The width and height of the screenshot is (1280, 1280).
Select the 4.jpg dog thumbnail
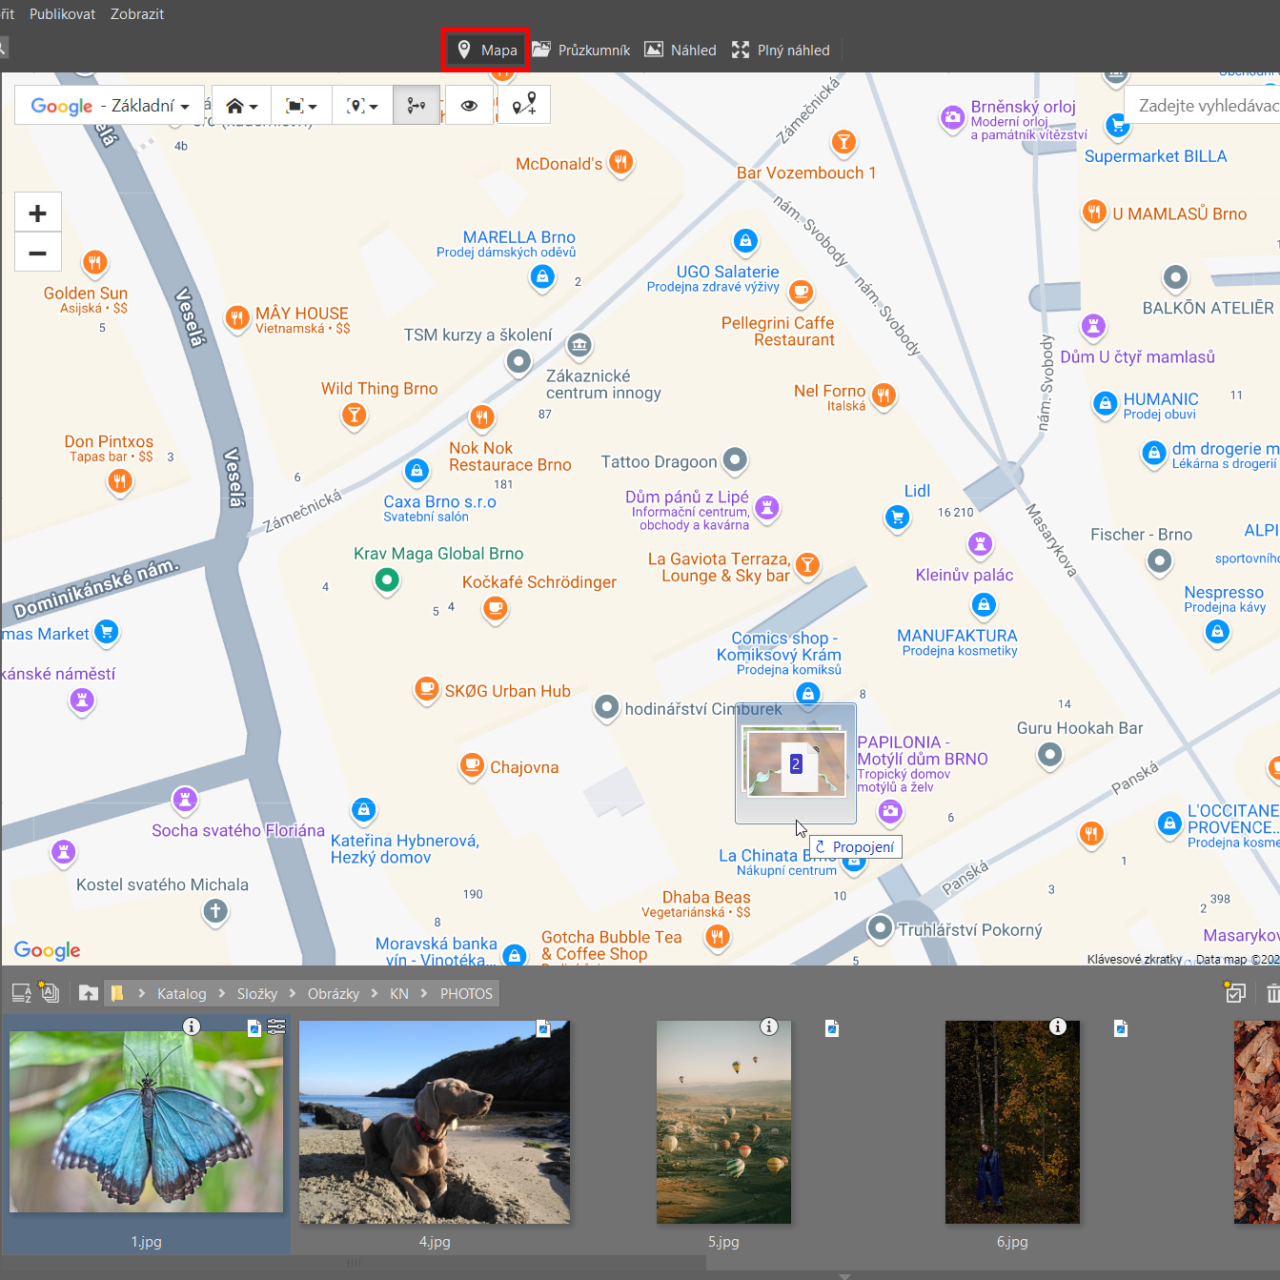[x=434, y=1122]
